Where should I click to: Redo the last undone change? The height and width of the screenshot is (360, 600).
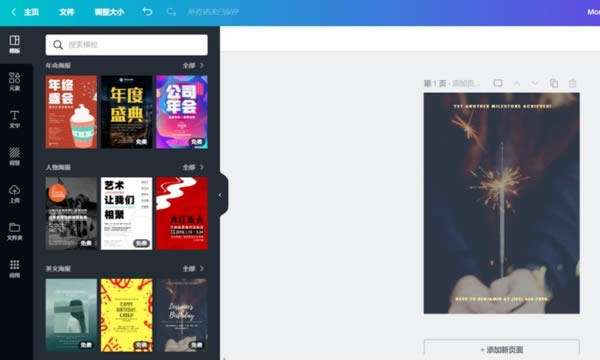click(171, 12)
